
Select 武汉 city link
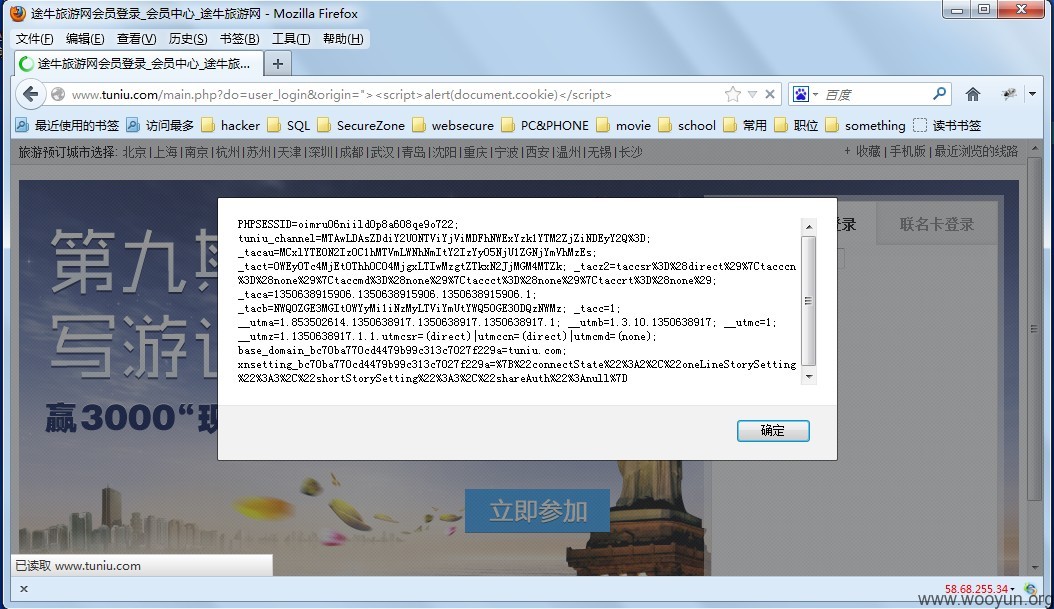point(382,152)
